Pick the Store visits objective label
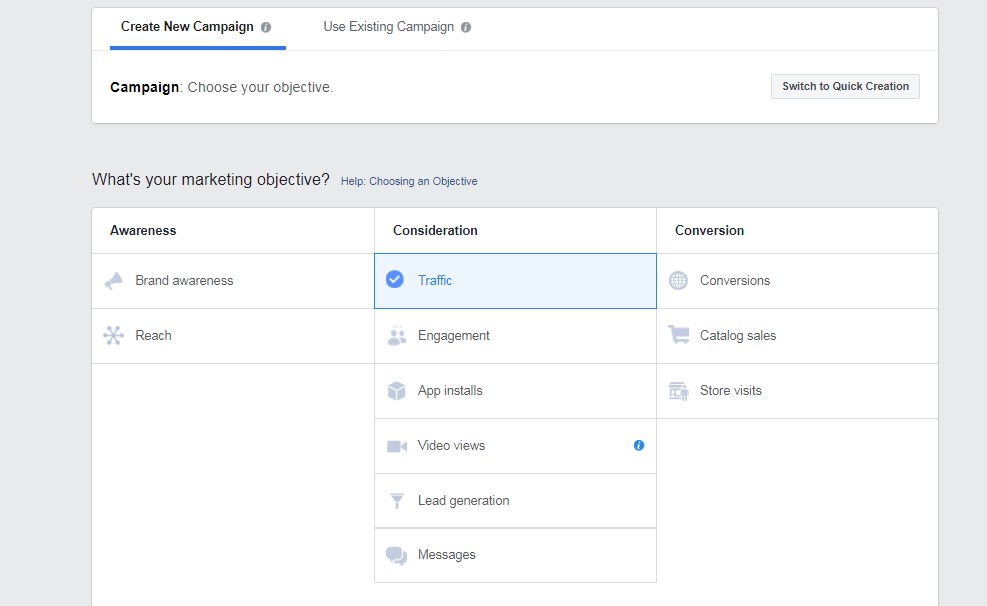Screen dimensions: 987x606 pos(730,391)
